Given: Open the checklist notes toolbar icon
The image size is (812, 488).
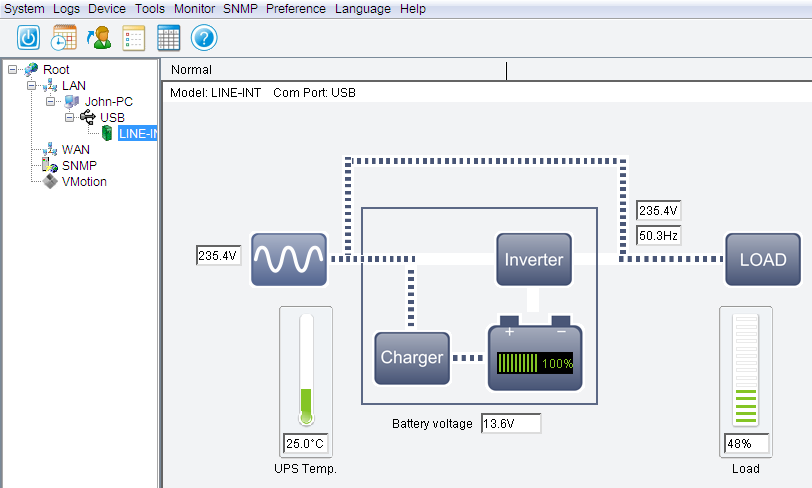Looking at the screenshot, I should [x=134, y=38].
